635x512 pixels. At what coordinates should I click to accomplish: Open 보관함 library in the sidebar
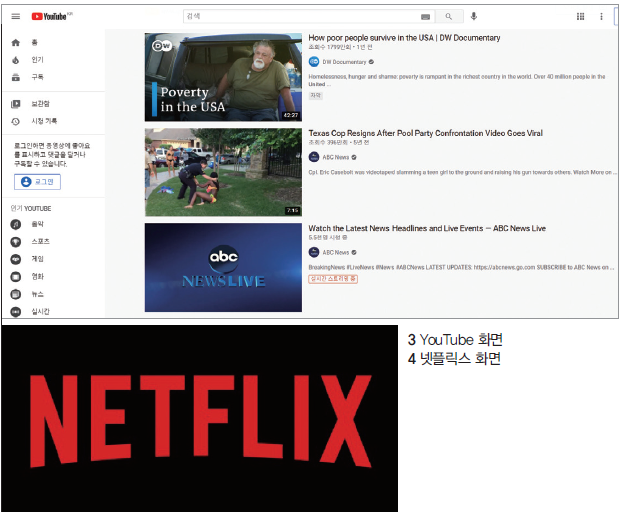pyautogui.click(x=38, y=104)
